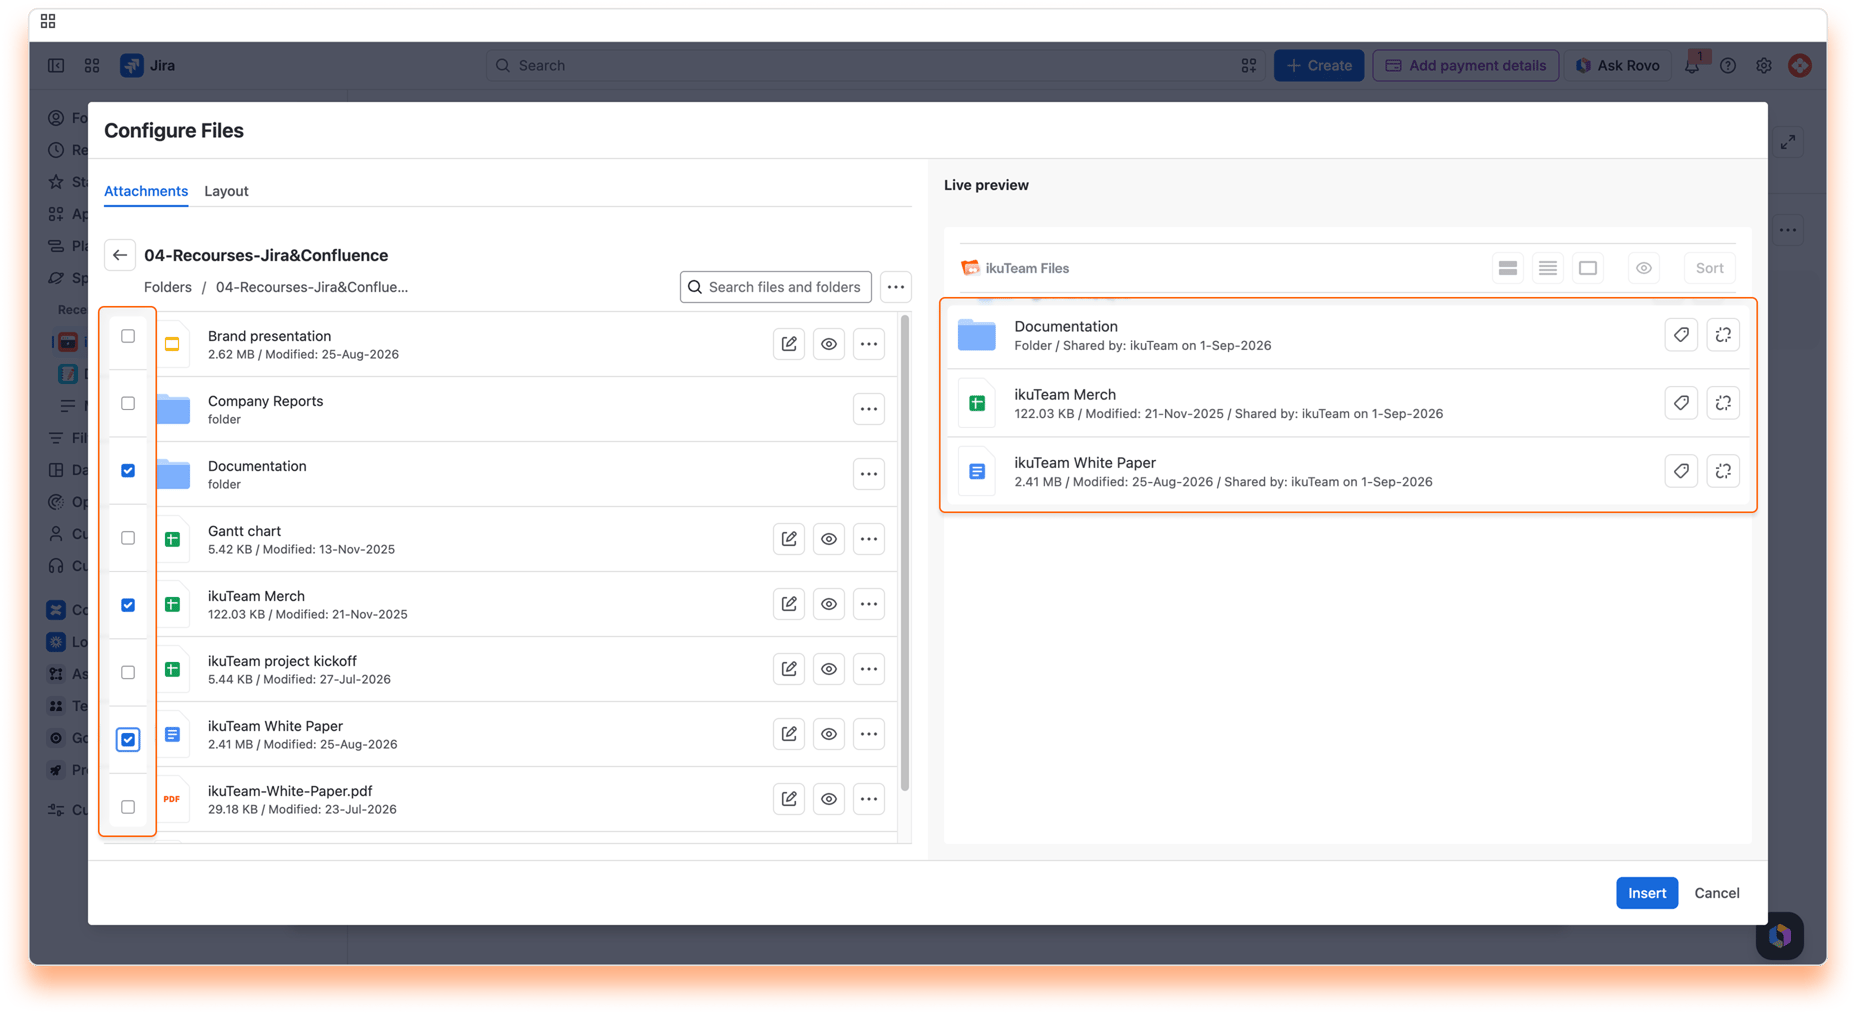
Task: Edit the ikuTeam-White-Paper.pdf file
Action: point(789,799)
